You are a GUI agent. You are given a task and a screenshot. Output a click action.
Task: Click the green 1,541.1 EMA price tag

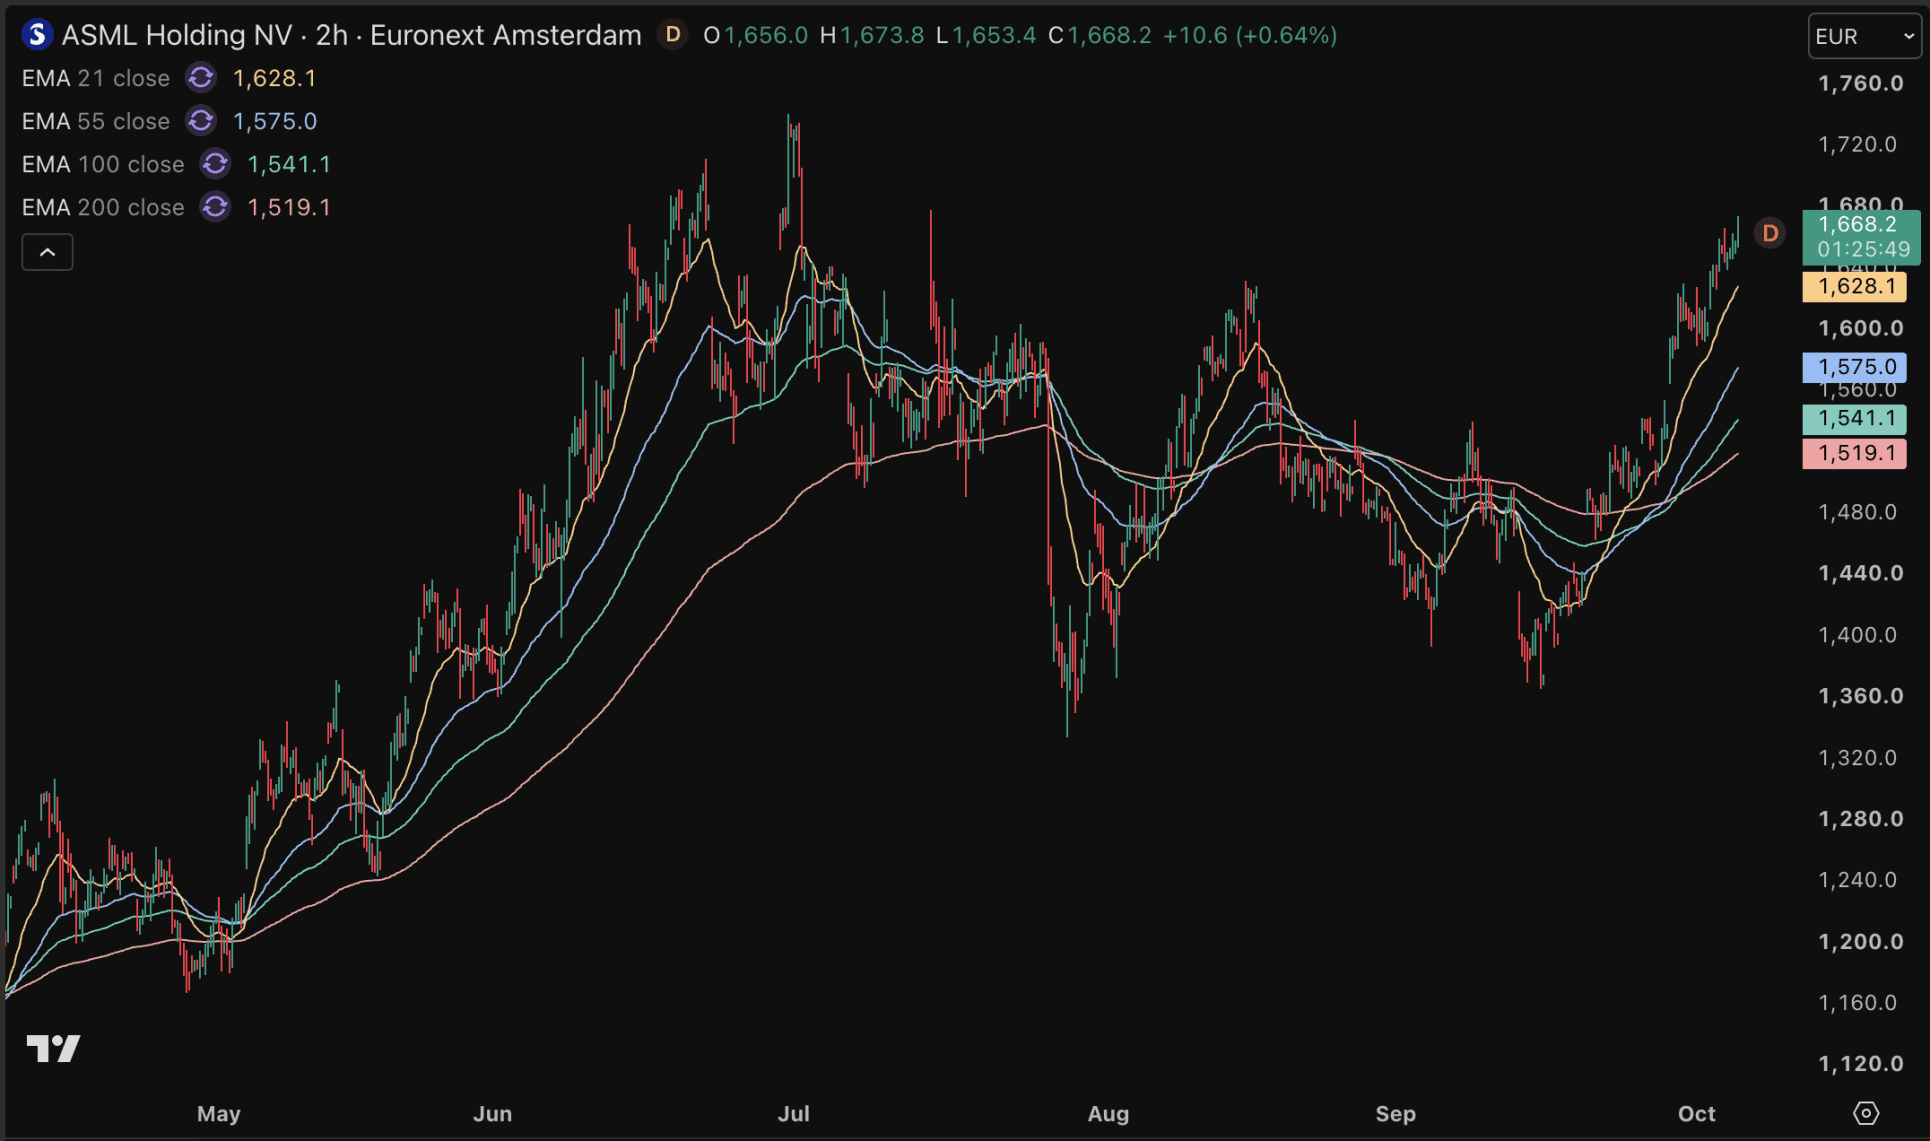coord(1854,418)
